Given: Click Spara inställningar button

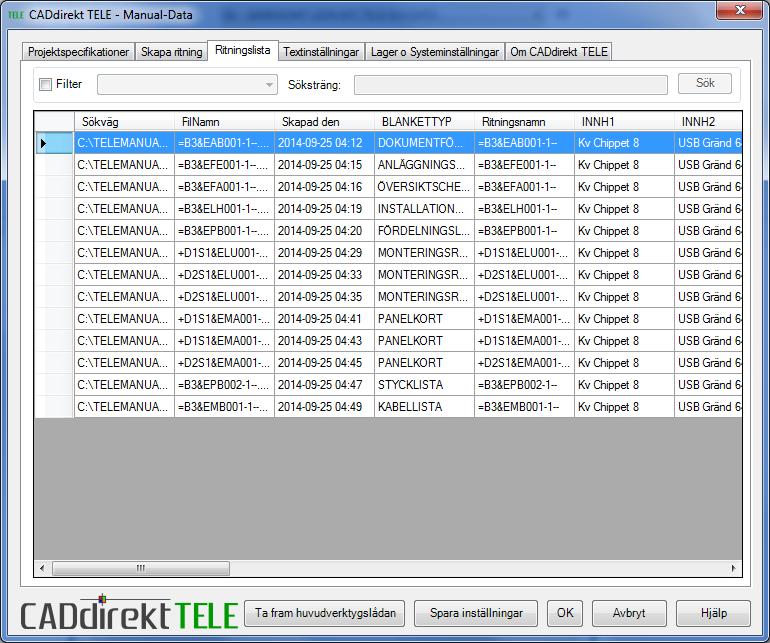Looking at the screenshot, I should coord(476,613).
